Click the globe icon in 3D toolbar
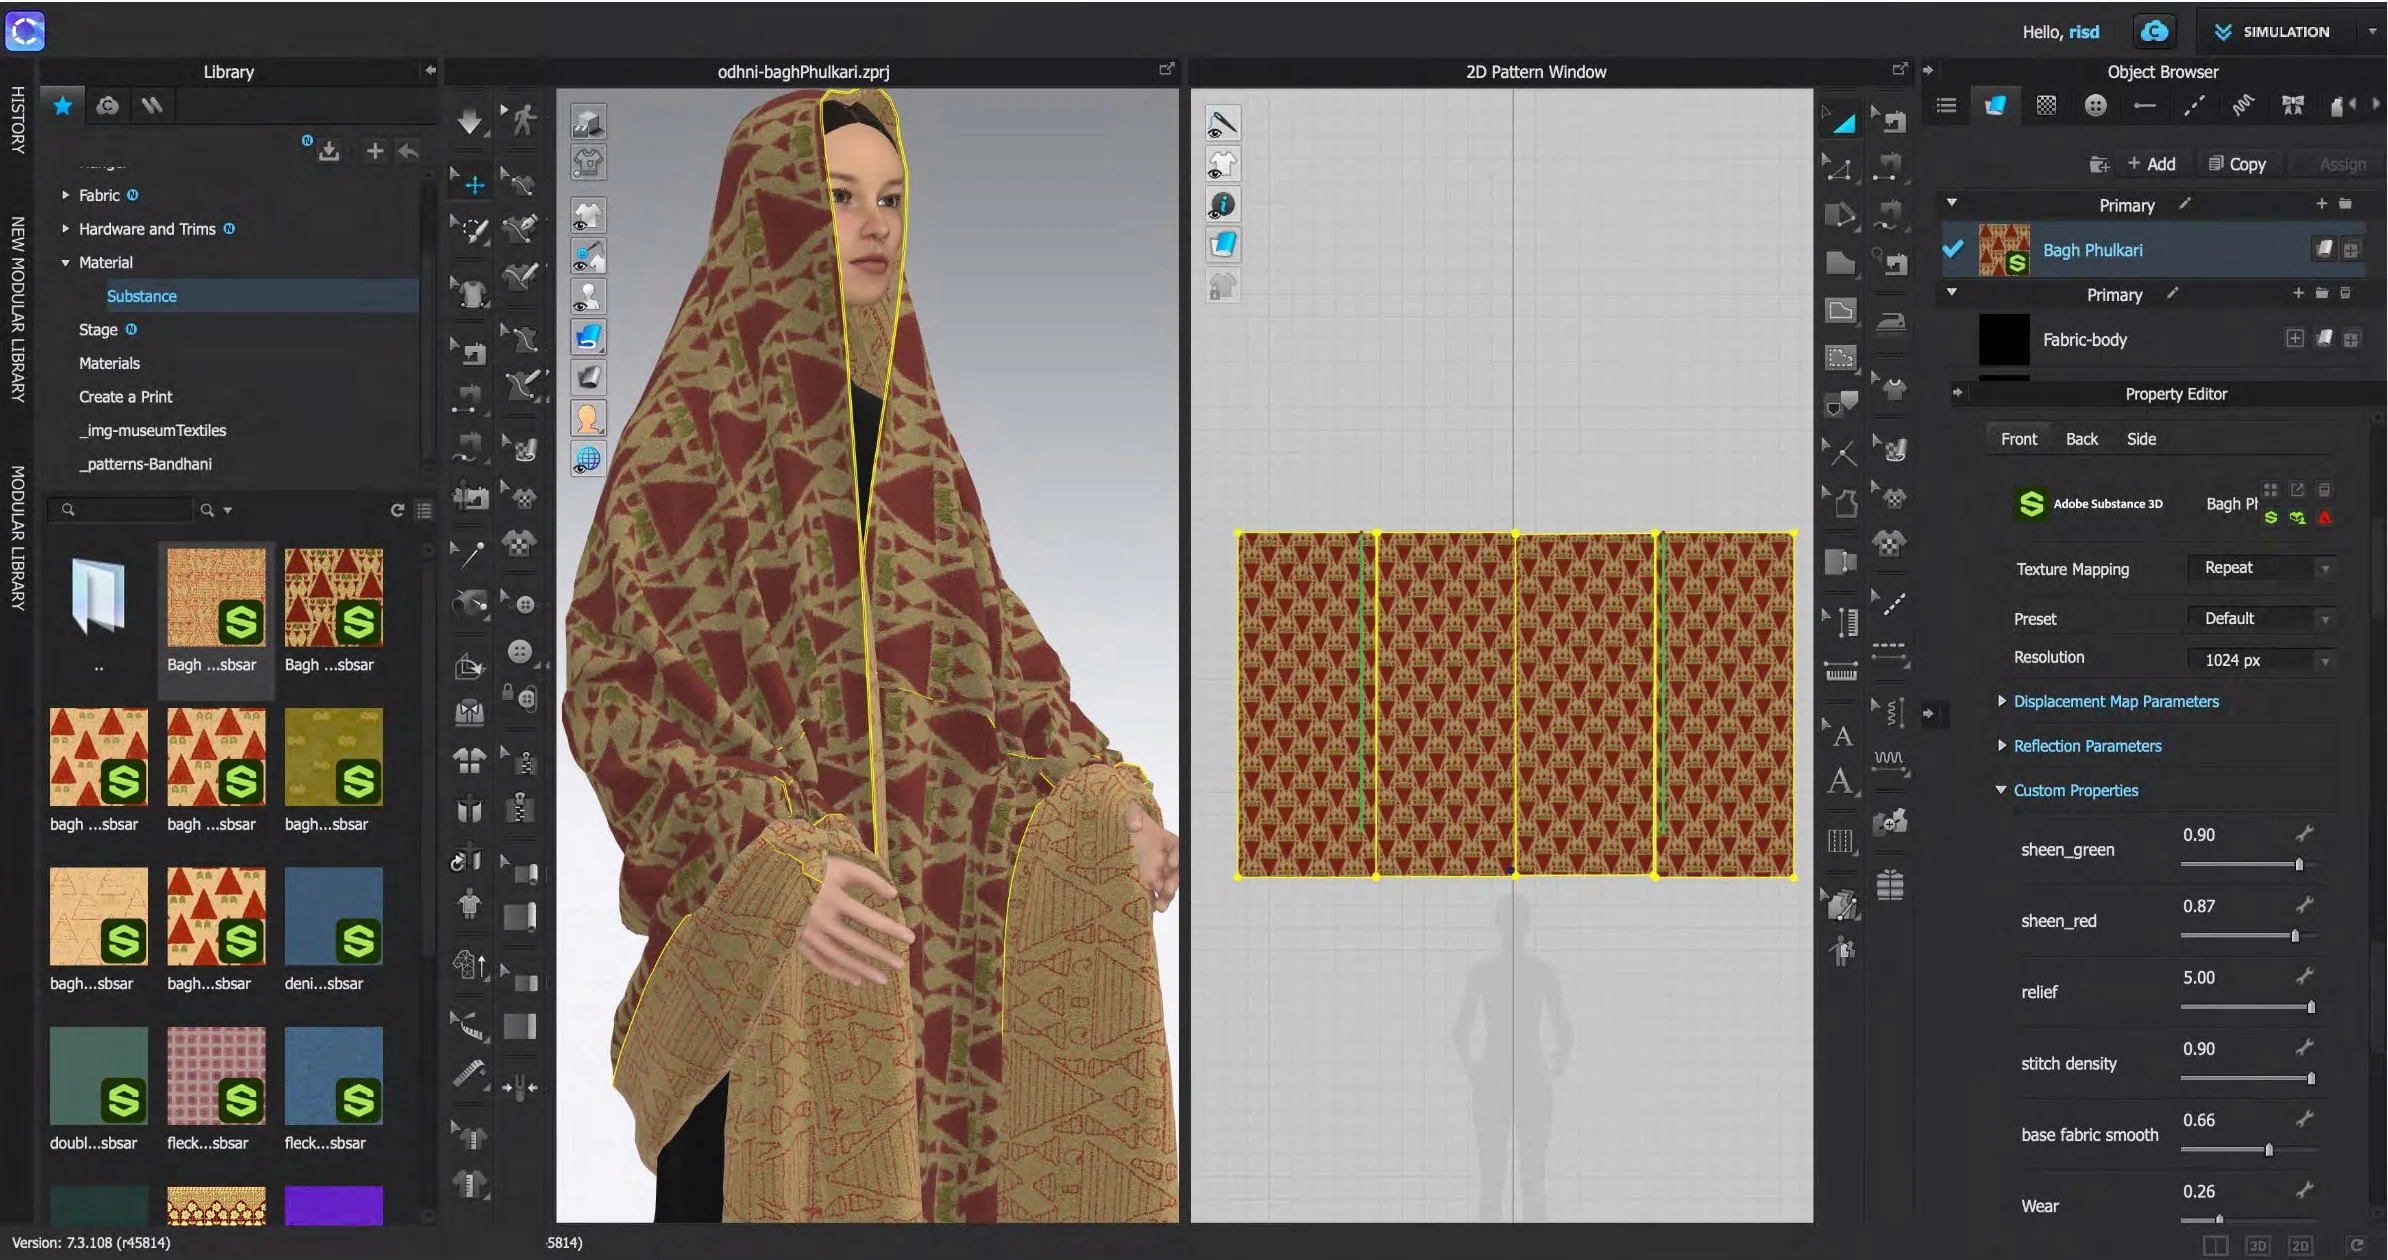 point(588,459)
